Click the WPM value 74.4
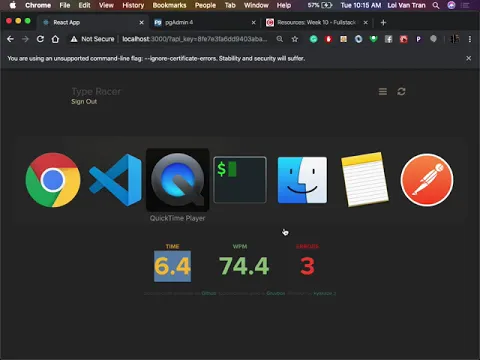The image size is (480, 360). (x=244, y=266)
